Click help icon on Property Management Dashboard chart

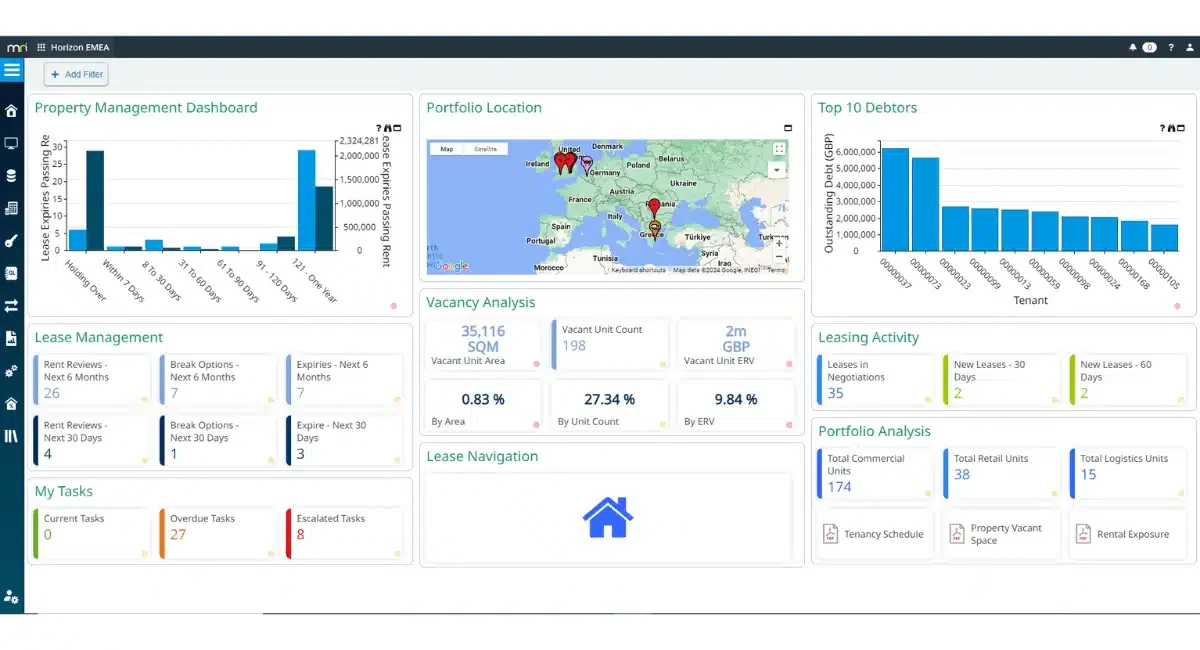(379, 128)
